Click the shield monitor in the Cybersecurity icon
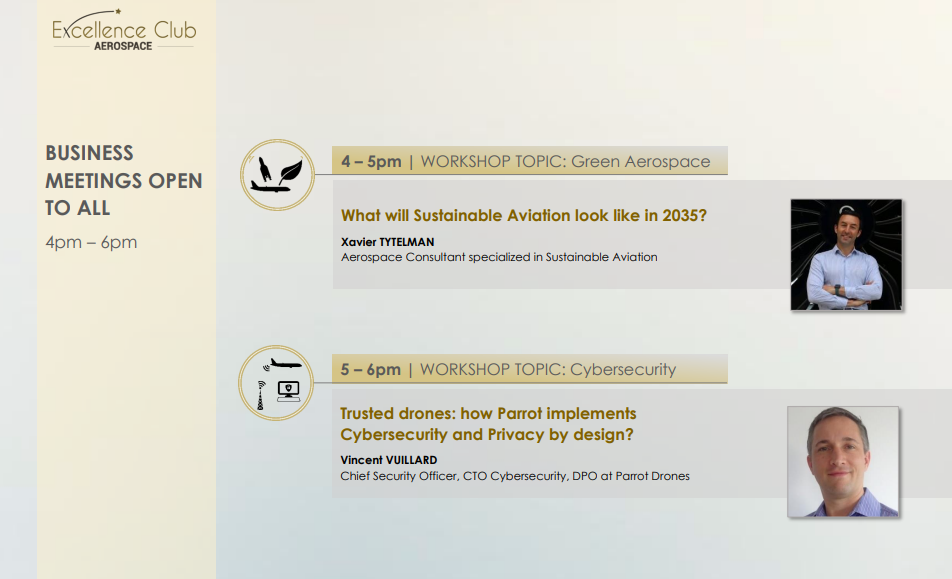Screen dimensions: 952x579 point(289,391)
